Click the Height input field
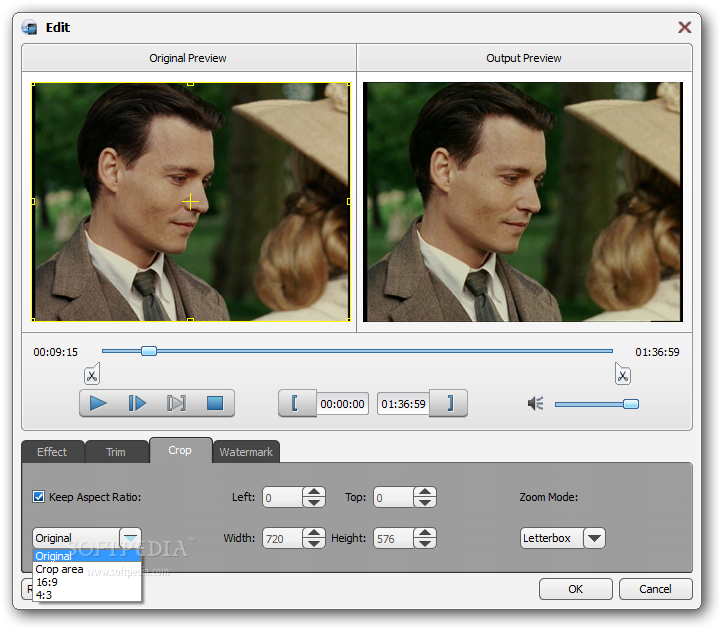The height and width of the screenshot is (630, 722). tap(394, 538)
